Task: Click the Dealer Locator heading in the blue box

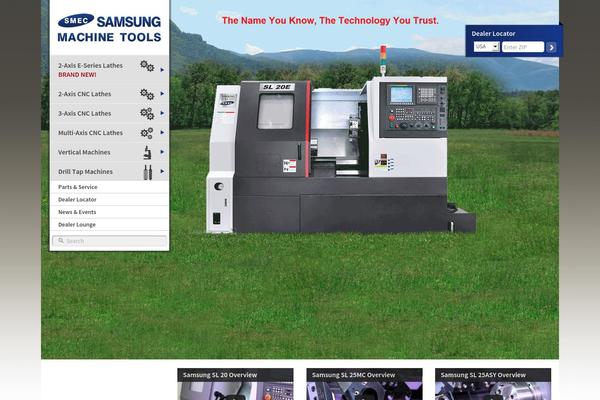Action: click(493, 34)
